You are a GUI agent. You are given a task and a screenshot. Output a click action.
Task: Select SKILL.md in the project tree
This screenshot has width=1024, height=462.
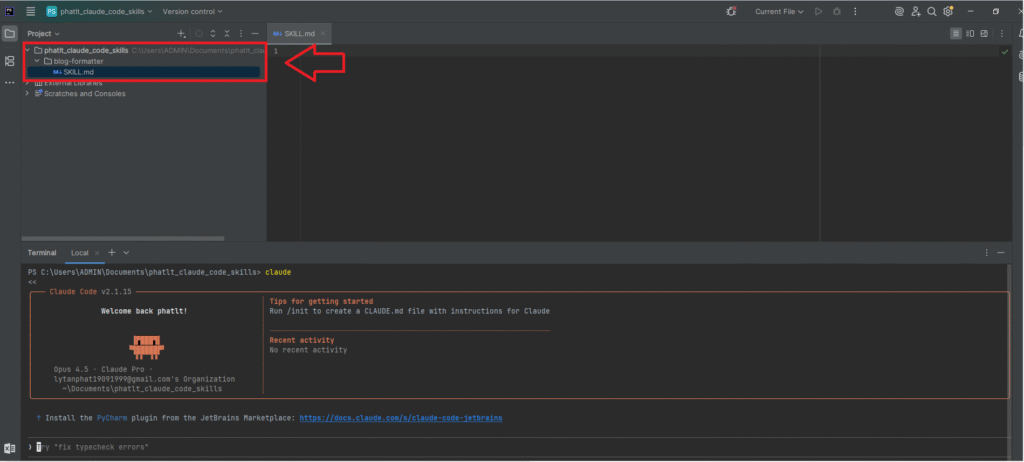tap(78, 72)
